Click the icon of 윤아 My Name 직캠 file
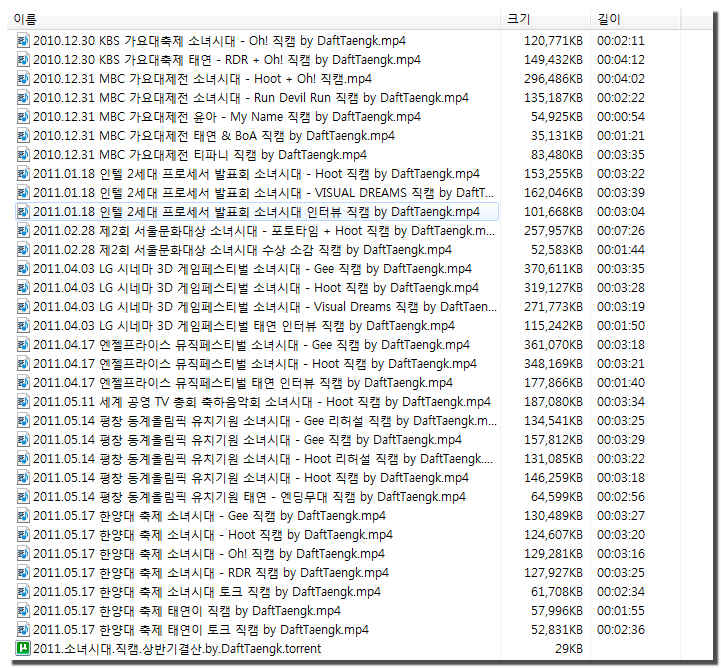 click(x=23, y=117)
